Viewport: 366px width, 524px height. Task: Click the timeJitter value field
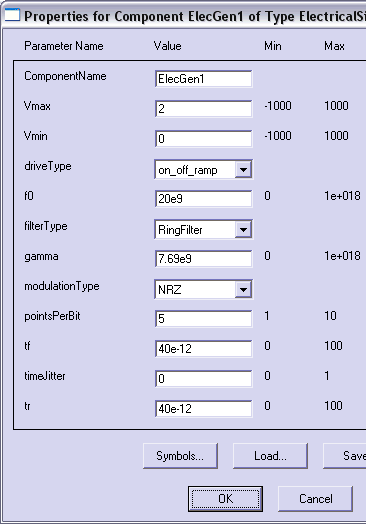coord(204,379)
